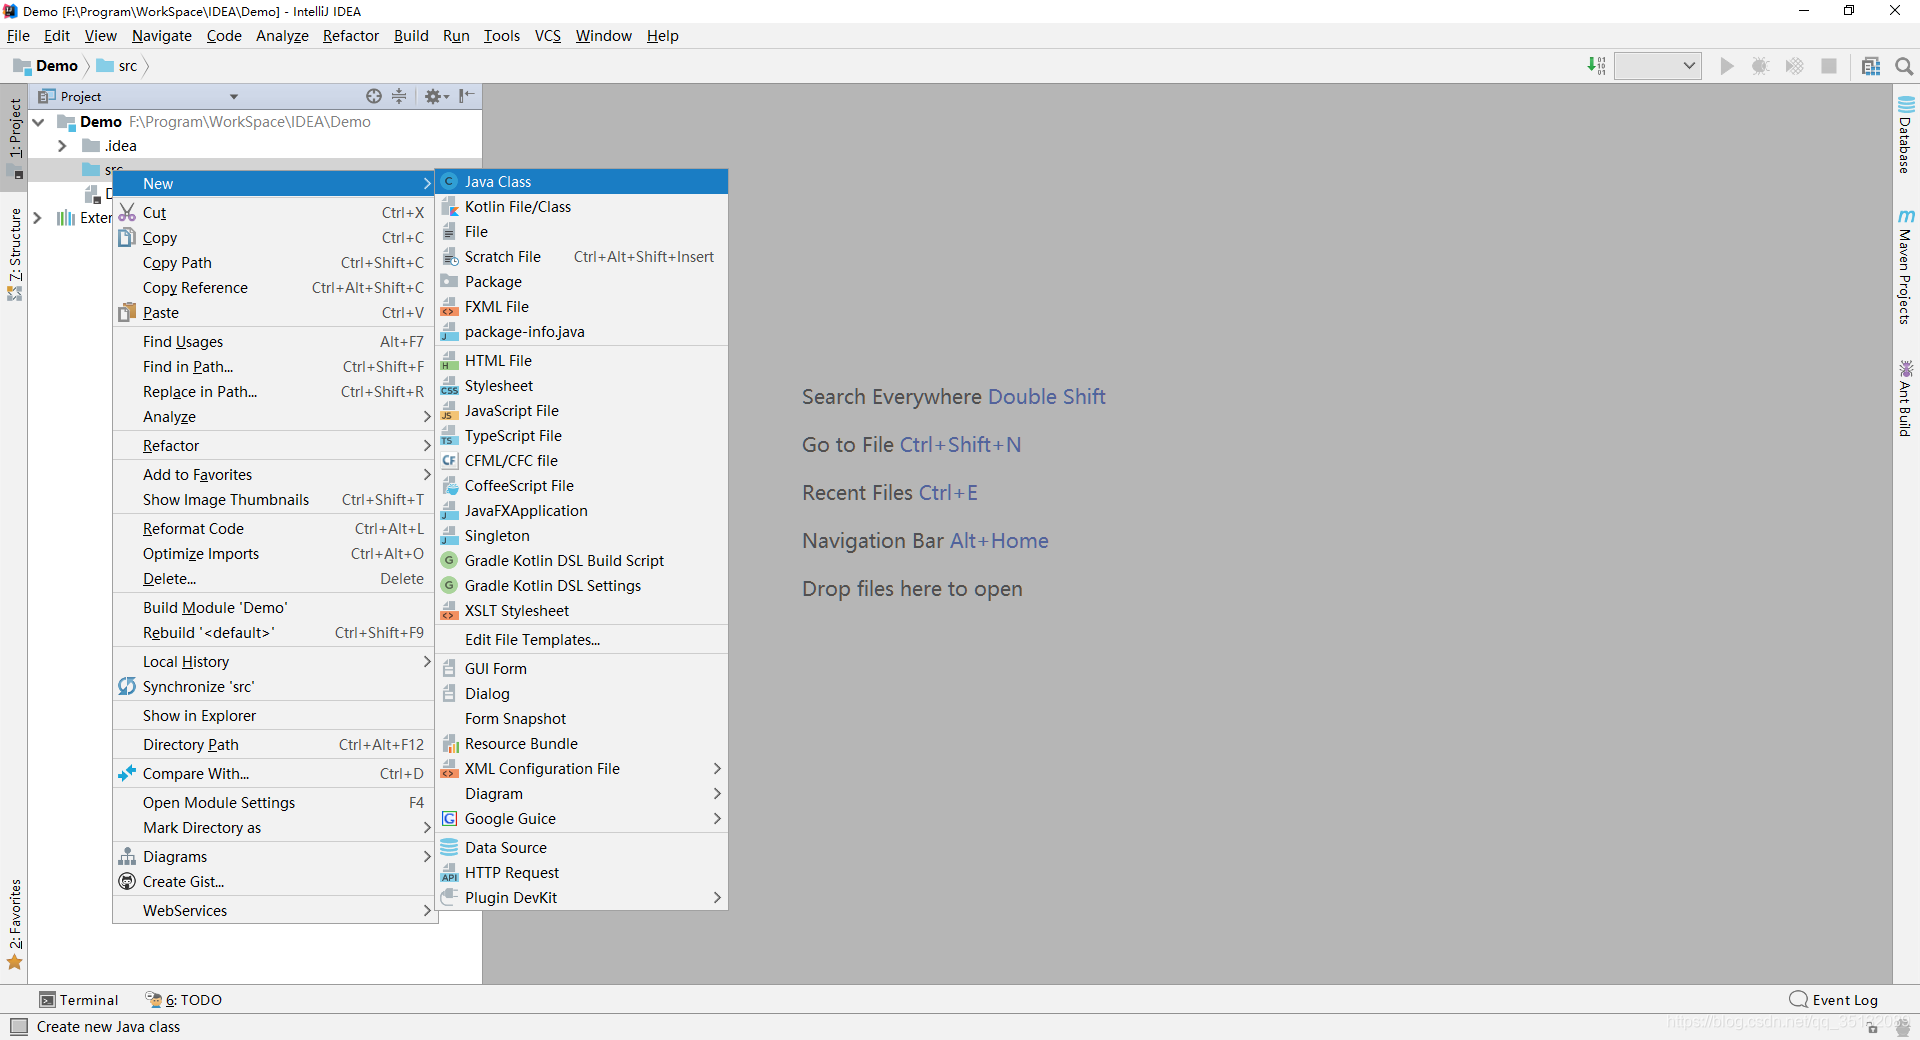Choose Open Module Settings entry
The image size is (1920, 1040).
(x=275, y=803)
